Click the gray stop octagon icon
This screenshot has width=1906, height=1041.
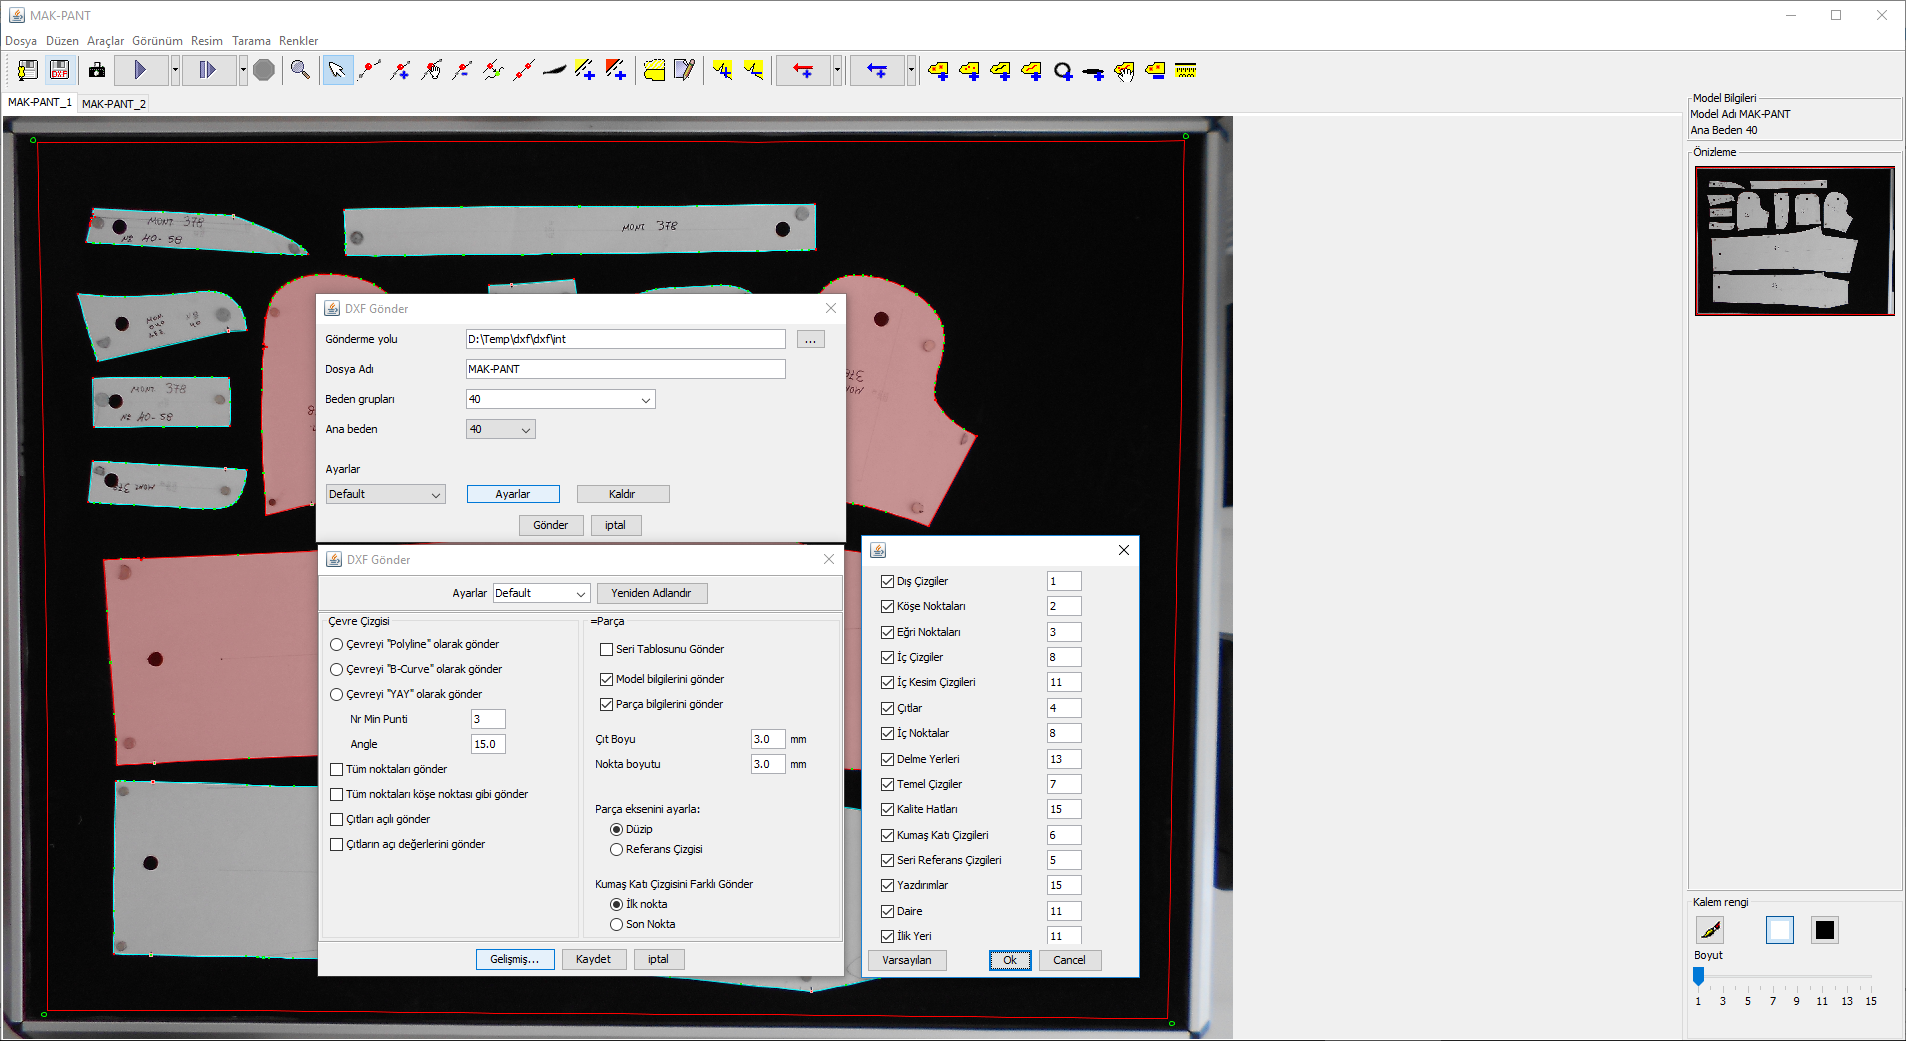point(264,70)
